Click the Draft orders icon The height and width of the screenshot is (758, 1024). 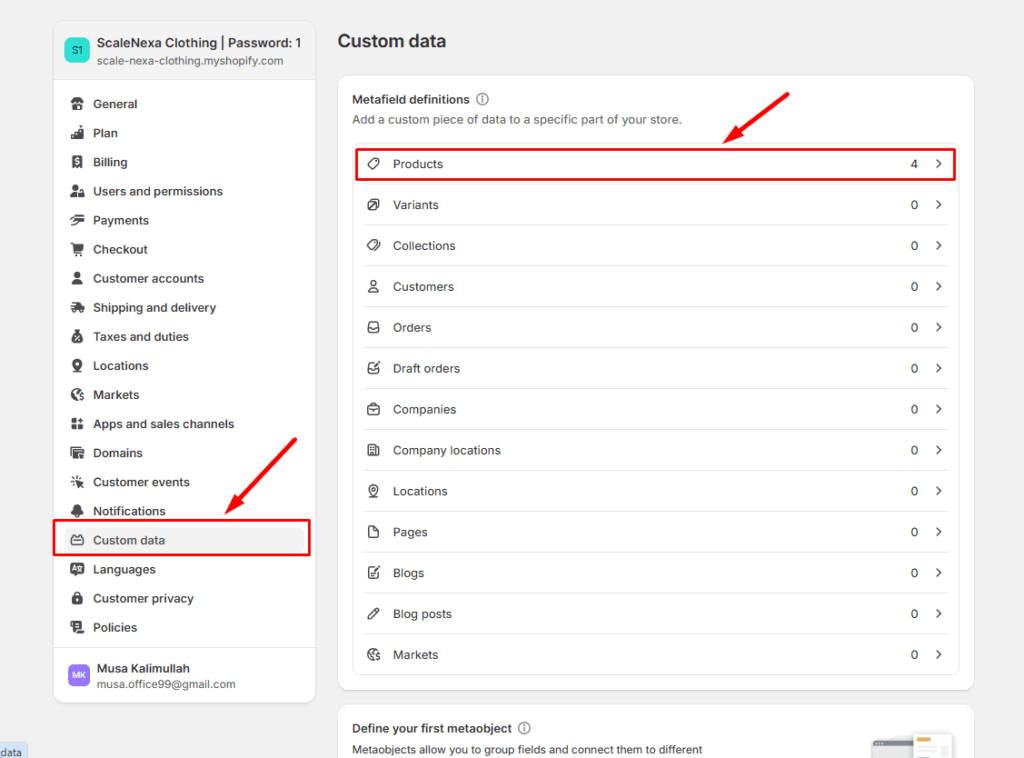tap(374, 368)
